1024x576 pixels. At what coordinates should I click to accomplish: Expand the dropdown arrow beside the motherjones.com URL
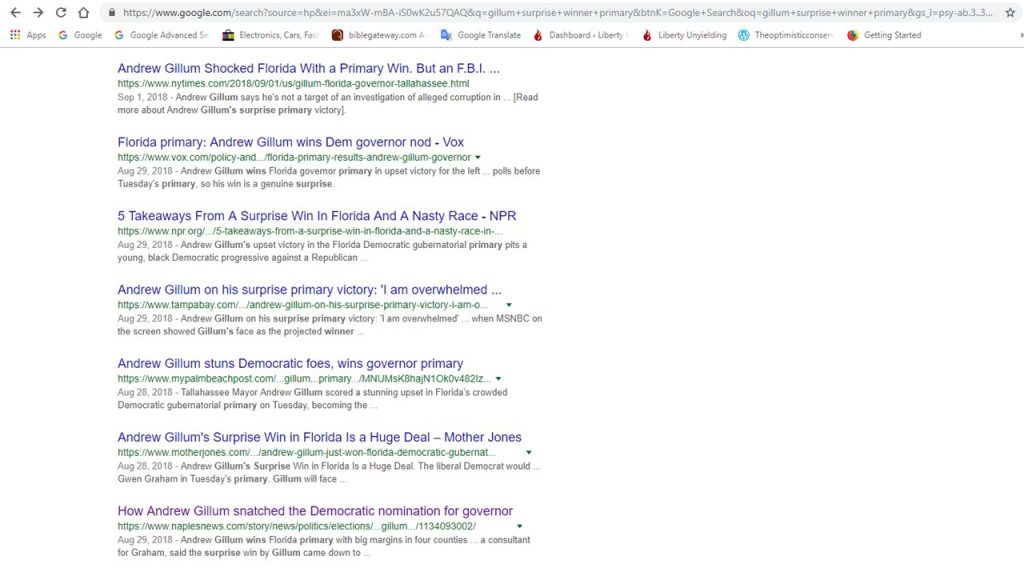click(529, 453)
